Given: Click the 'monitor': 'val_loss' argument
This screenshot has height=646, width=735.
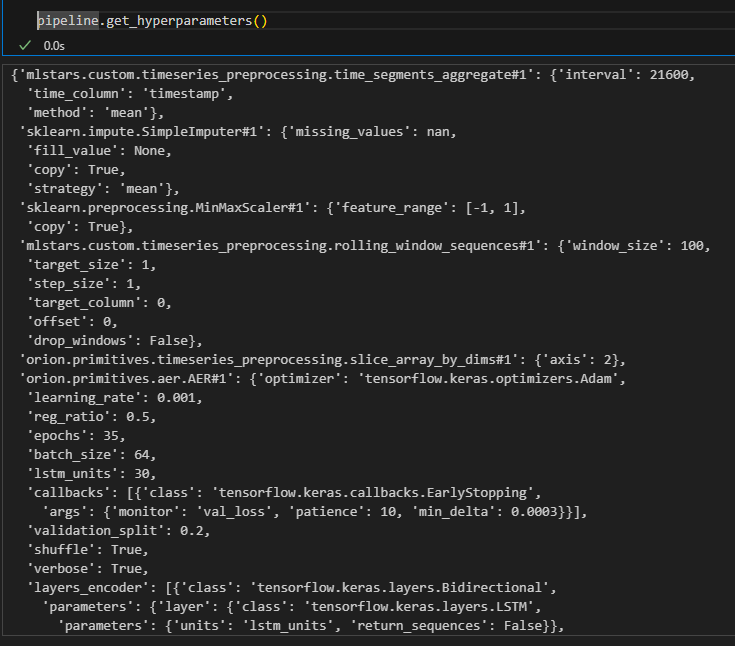Looking at the screenshot, I should click(x=191, y=512).
